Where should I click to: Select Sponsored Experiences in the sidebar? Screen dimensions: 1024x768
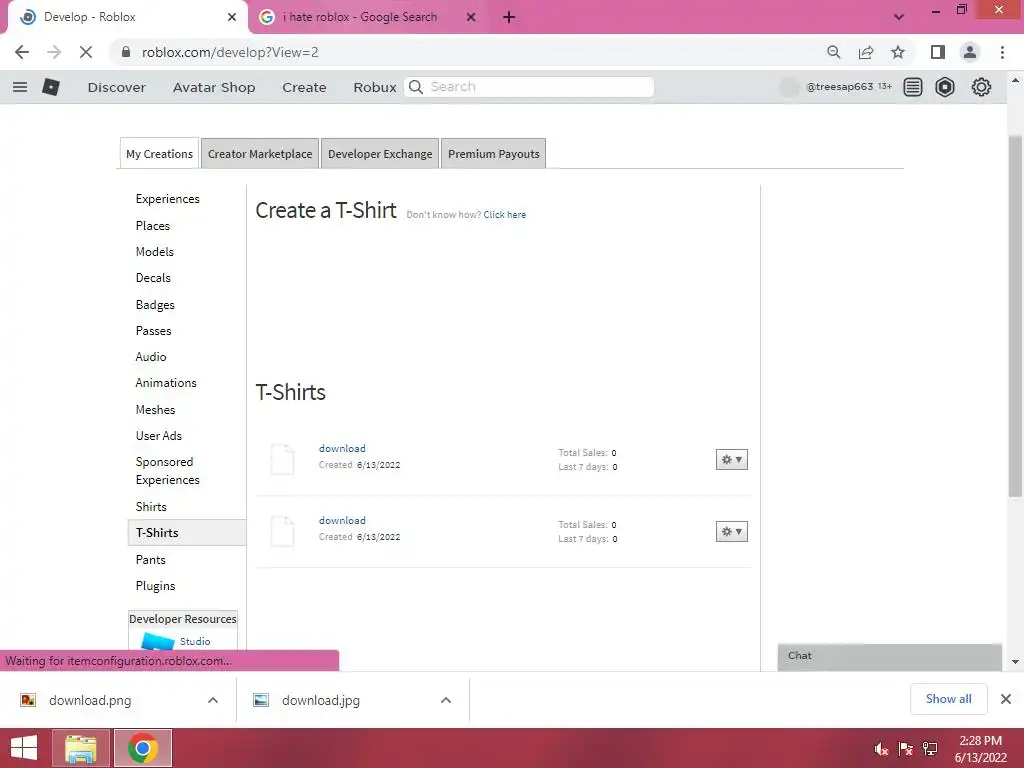[168, 471]
